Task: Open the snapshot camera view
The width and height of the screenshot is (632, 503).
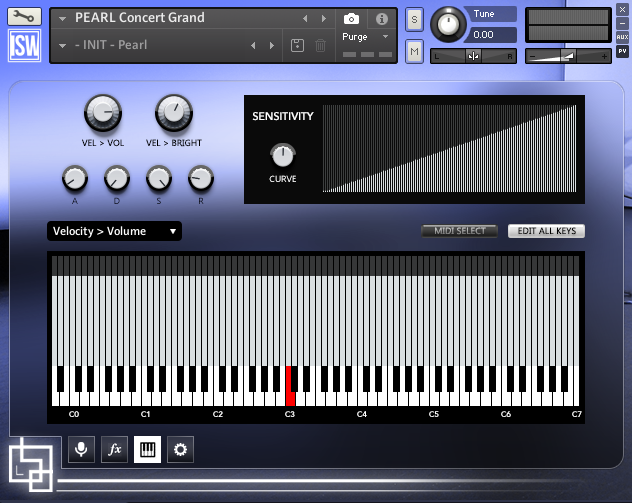Action: tap(351, 19)
